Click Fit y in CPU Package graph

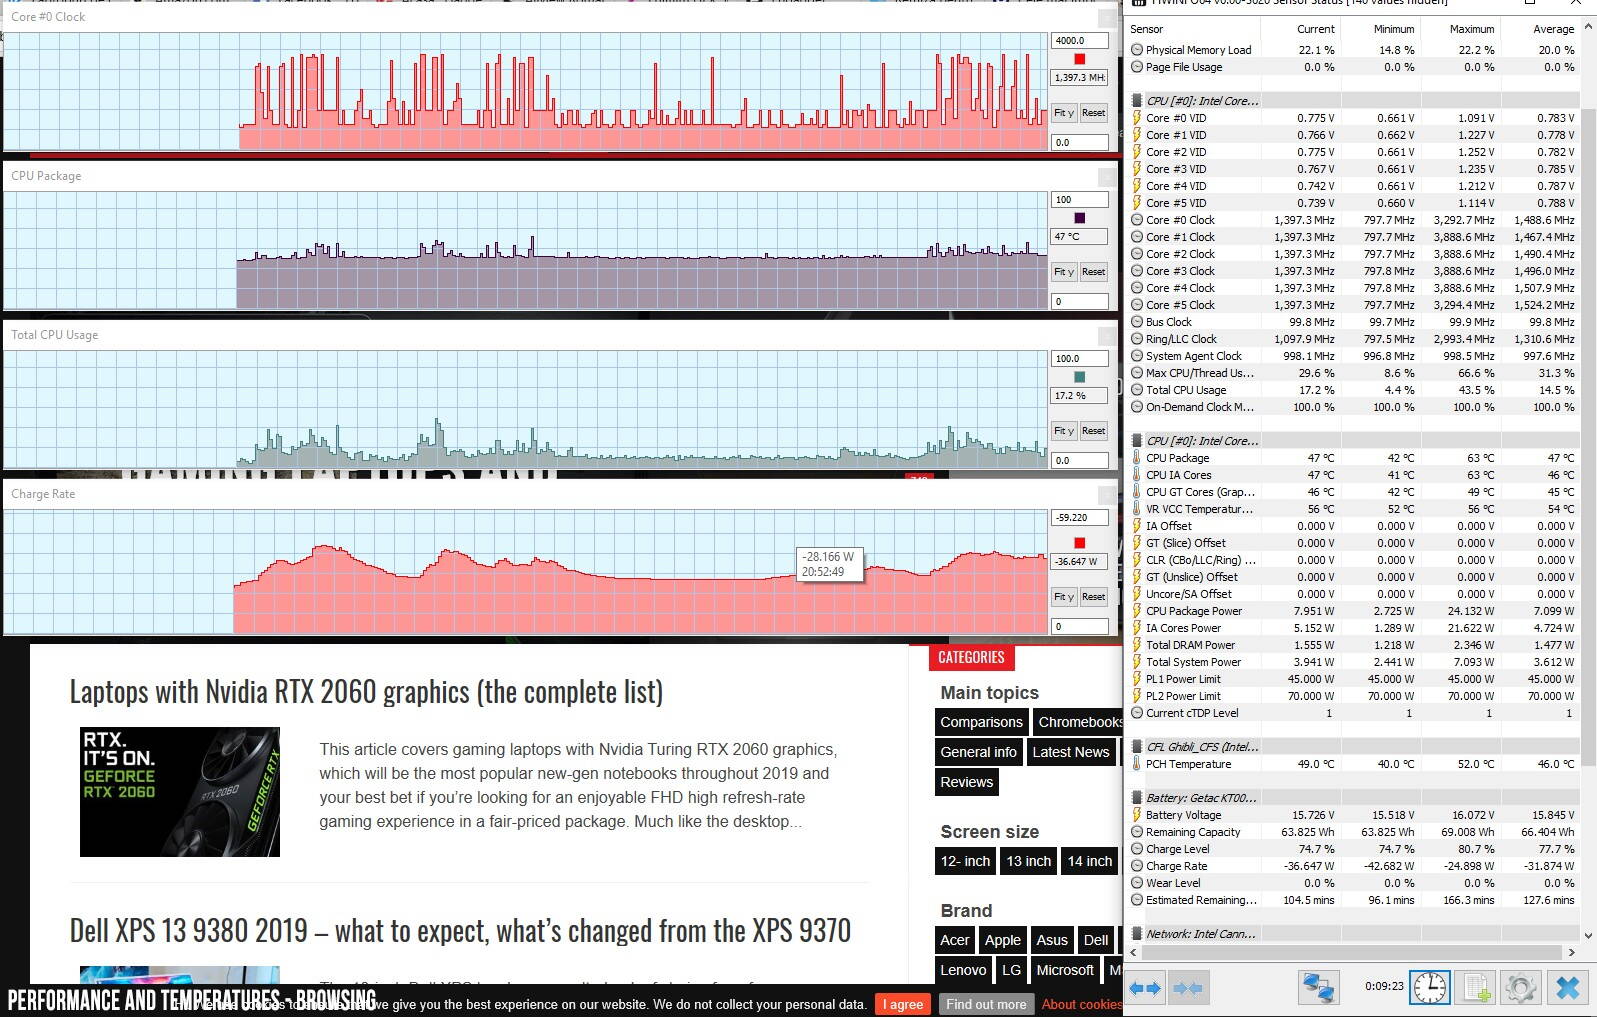coord(1064,272)
